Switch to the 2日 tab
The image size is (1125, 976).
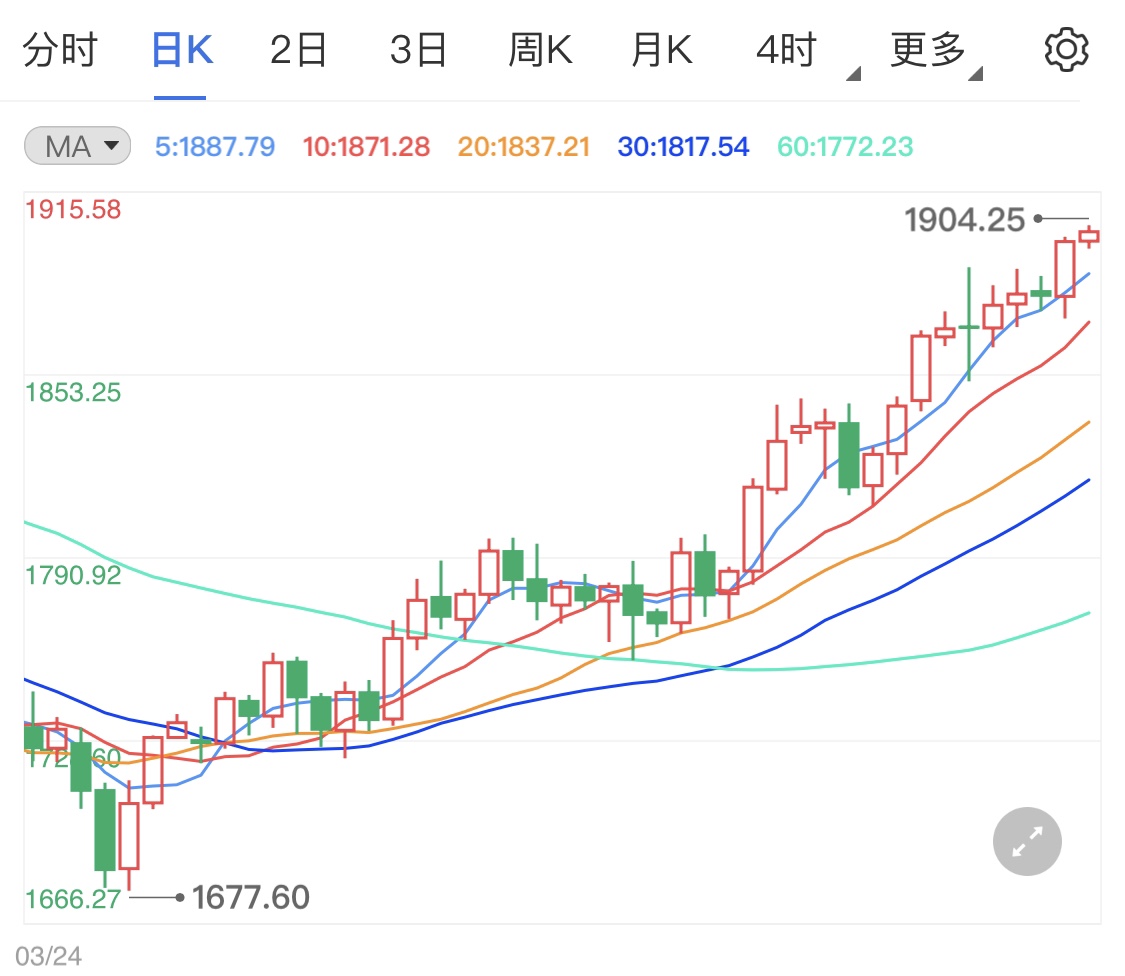click(x=298, y=50)
